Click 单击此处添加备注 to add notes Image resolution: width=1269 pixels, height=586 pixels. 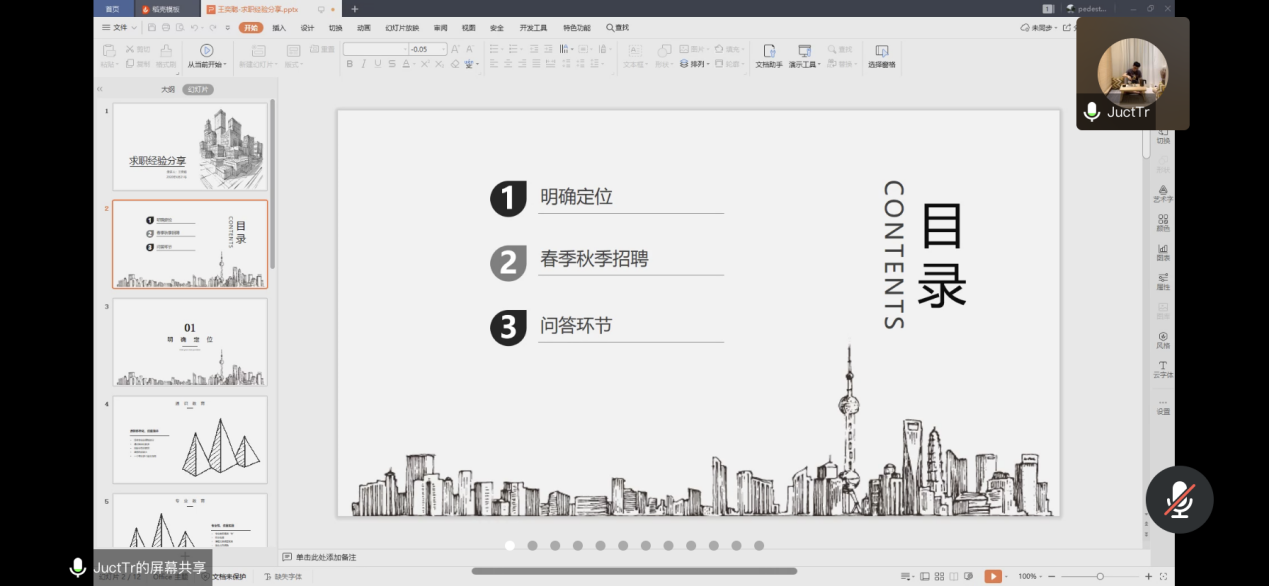click(x=325, y=557)
